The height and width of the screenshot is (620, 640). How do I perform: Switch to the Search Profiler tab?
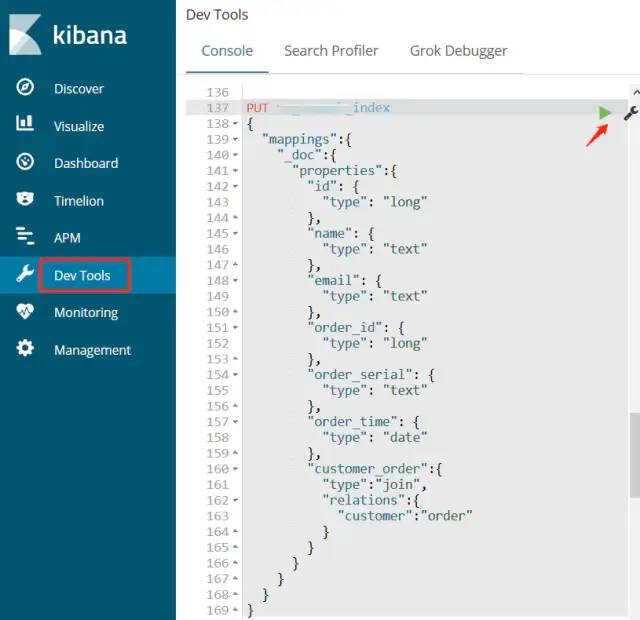click(x=331, y=51)
